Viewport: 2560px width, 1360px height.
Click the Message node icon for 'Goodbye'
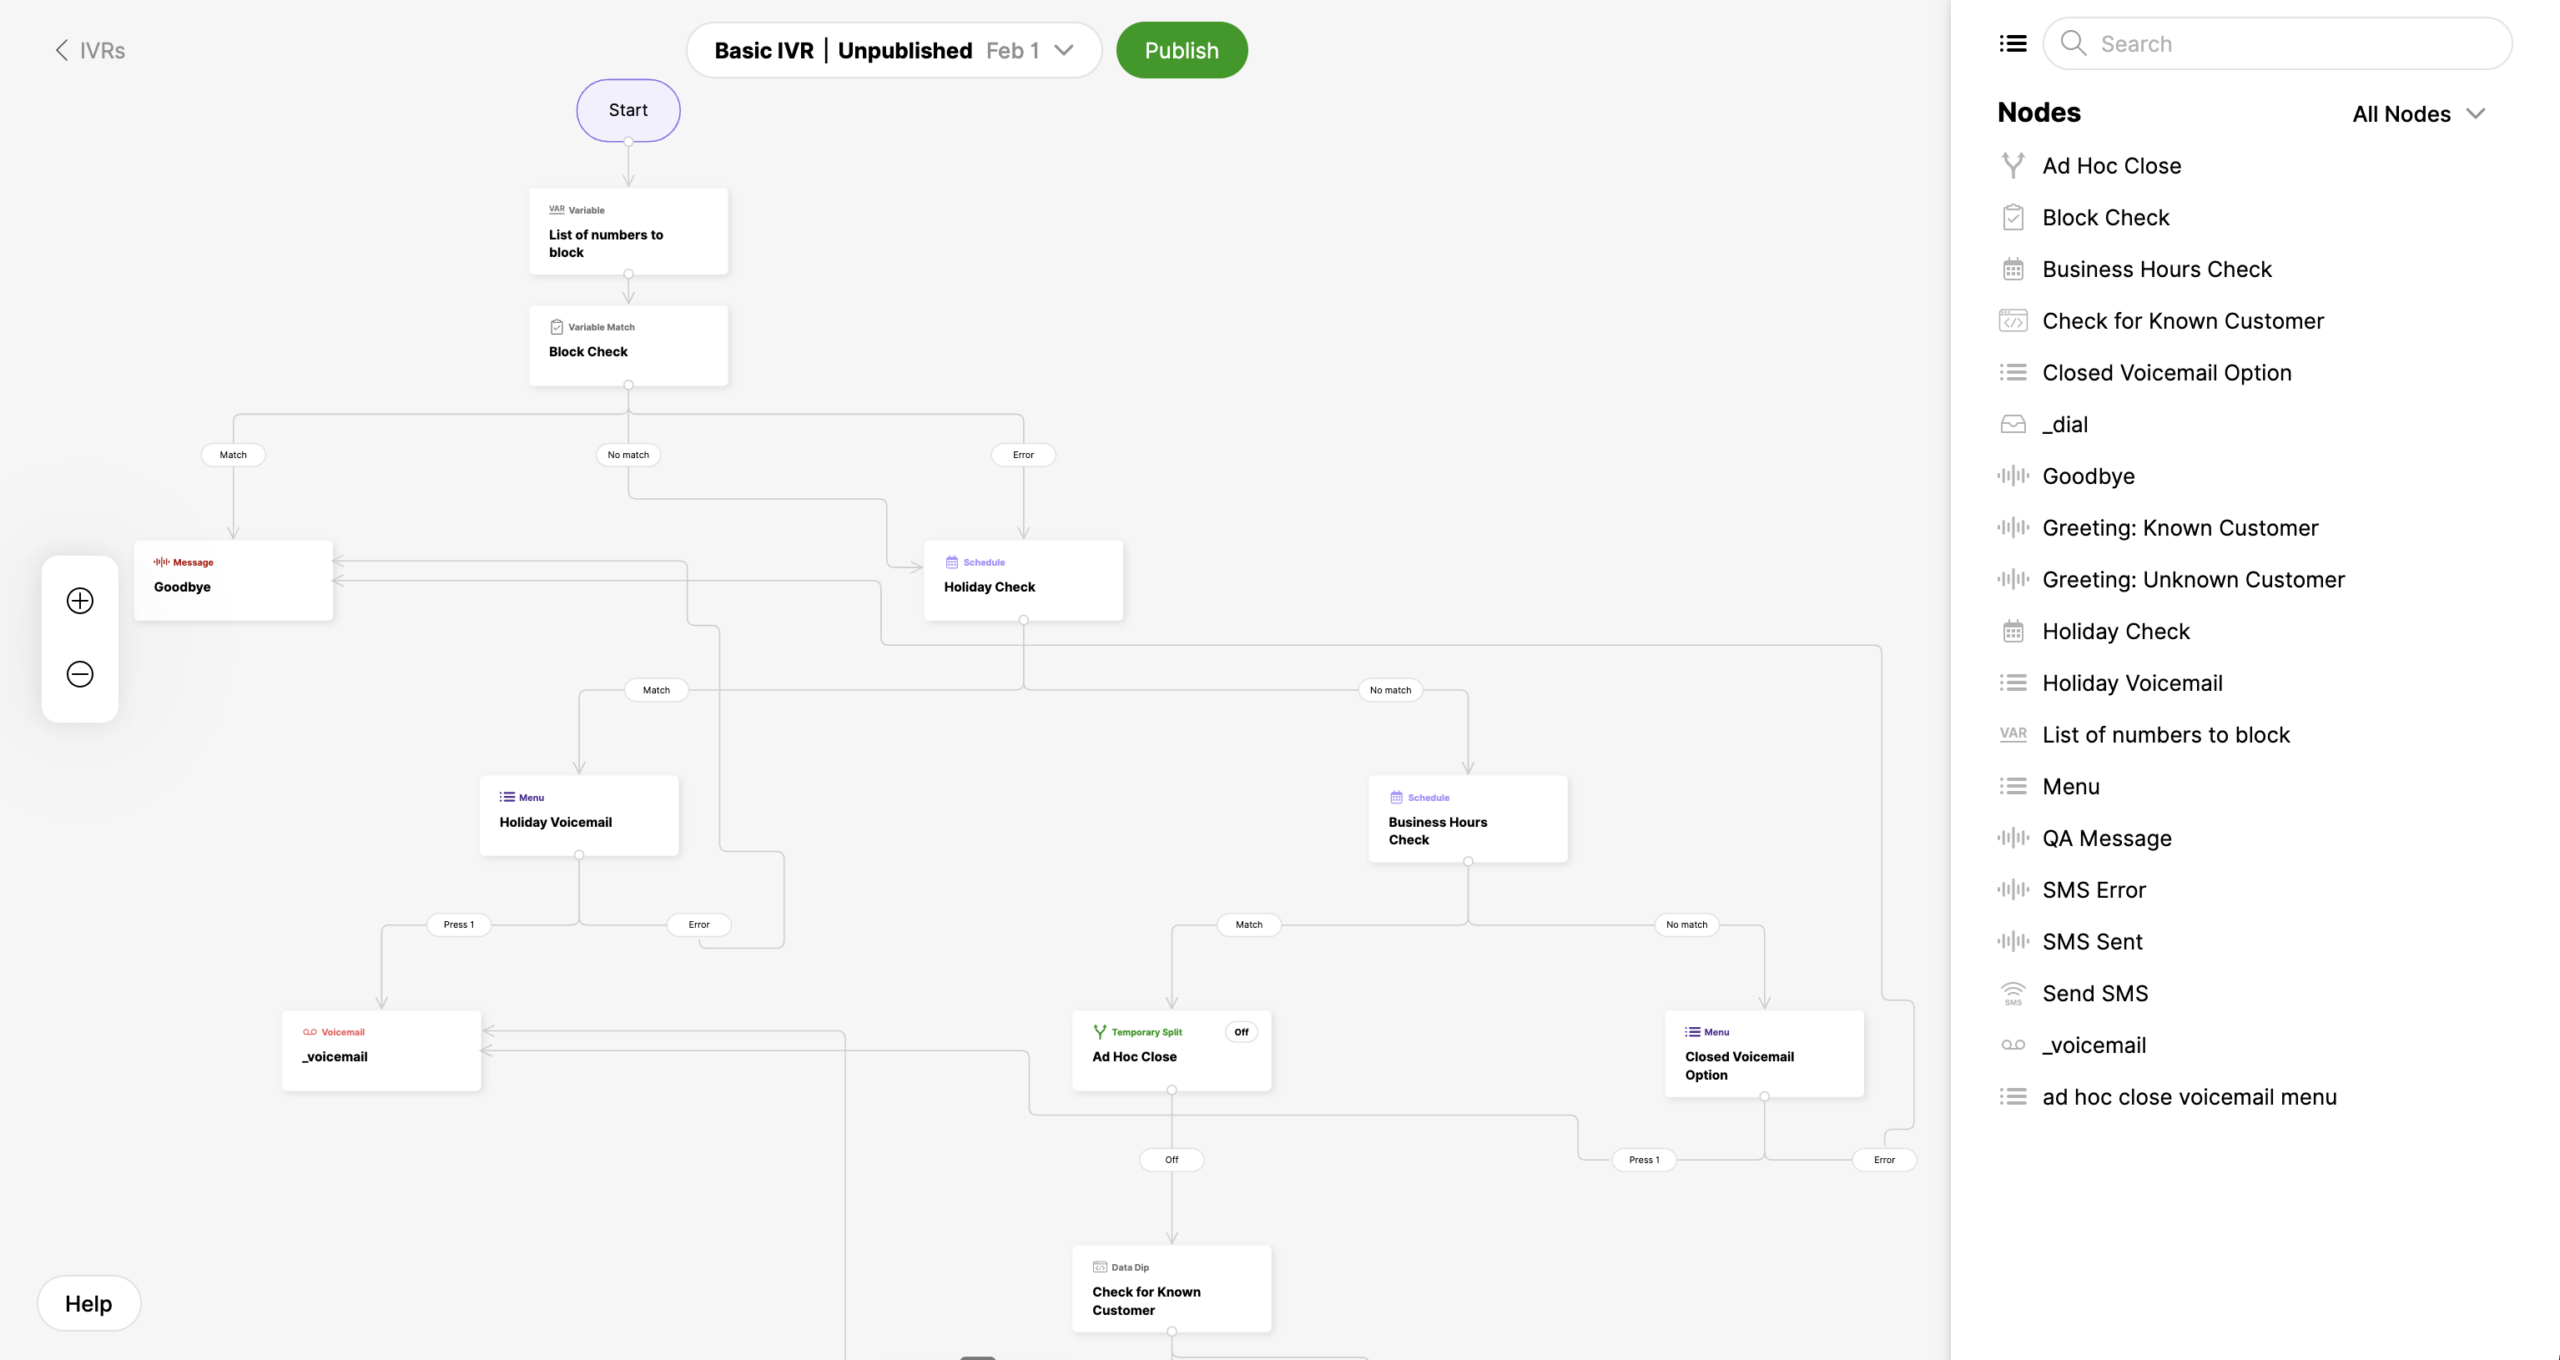pyautogui.click(x=161, y=561)
